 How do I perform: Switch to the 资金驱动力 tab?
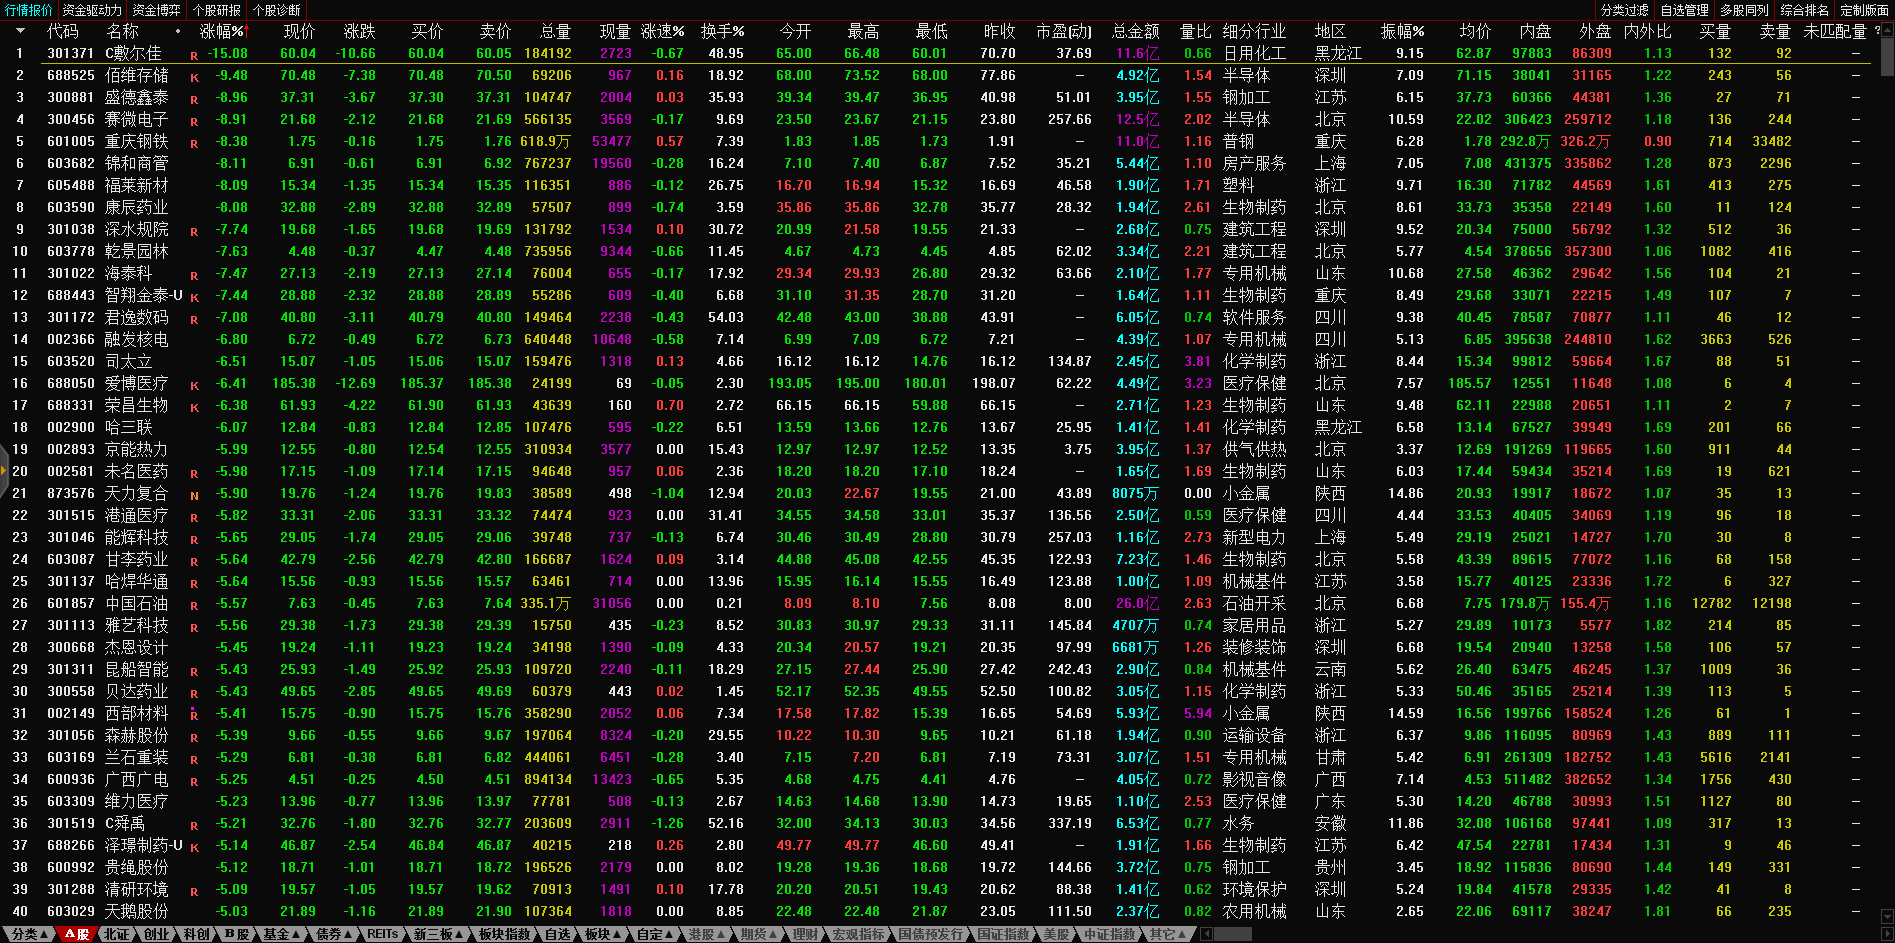pos(91,10)
